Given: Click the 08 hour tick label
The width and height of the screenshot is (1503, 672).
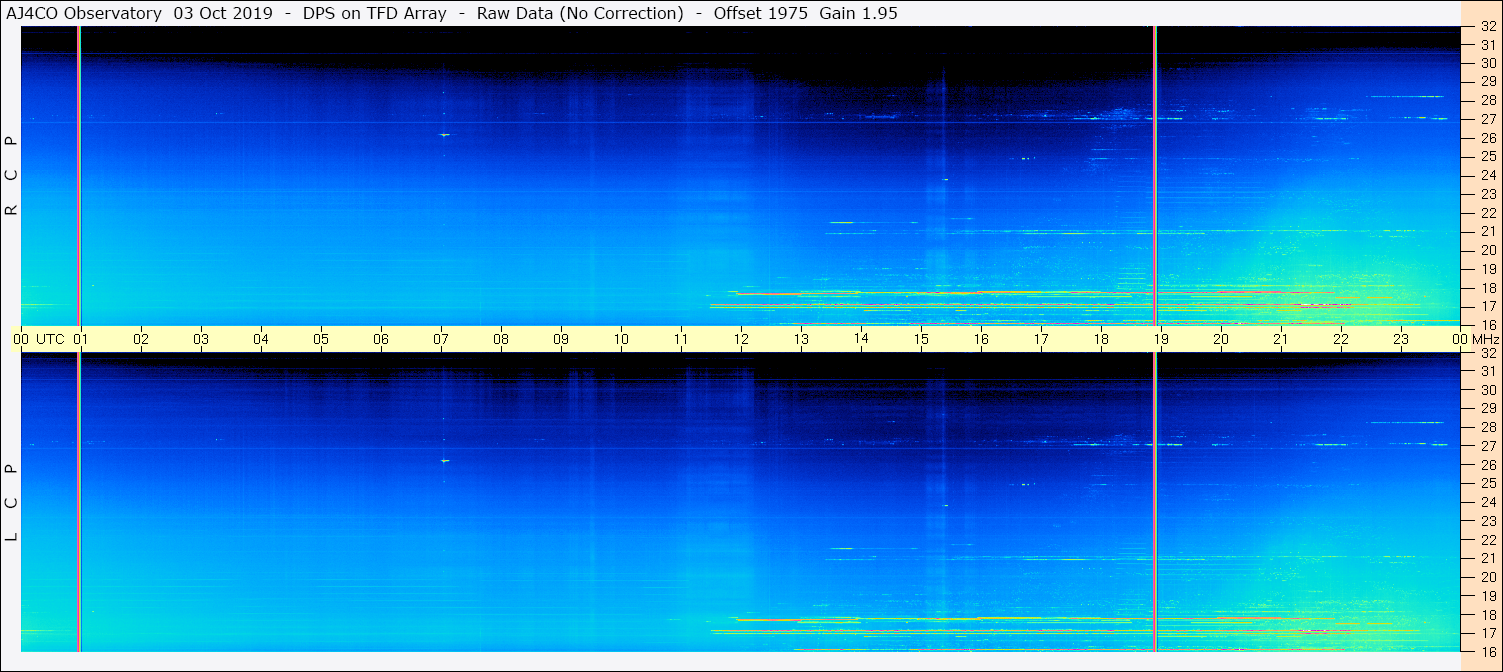Looking at the screenshot, I should coord(501,339).
